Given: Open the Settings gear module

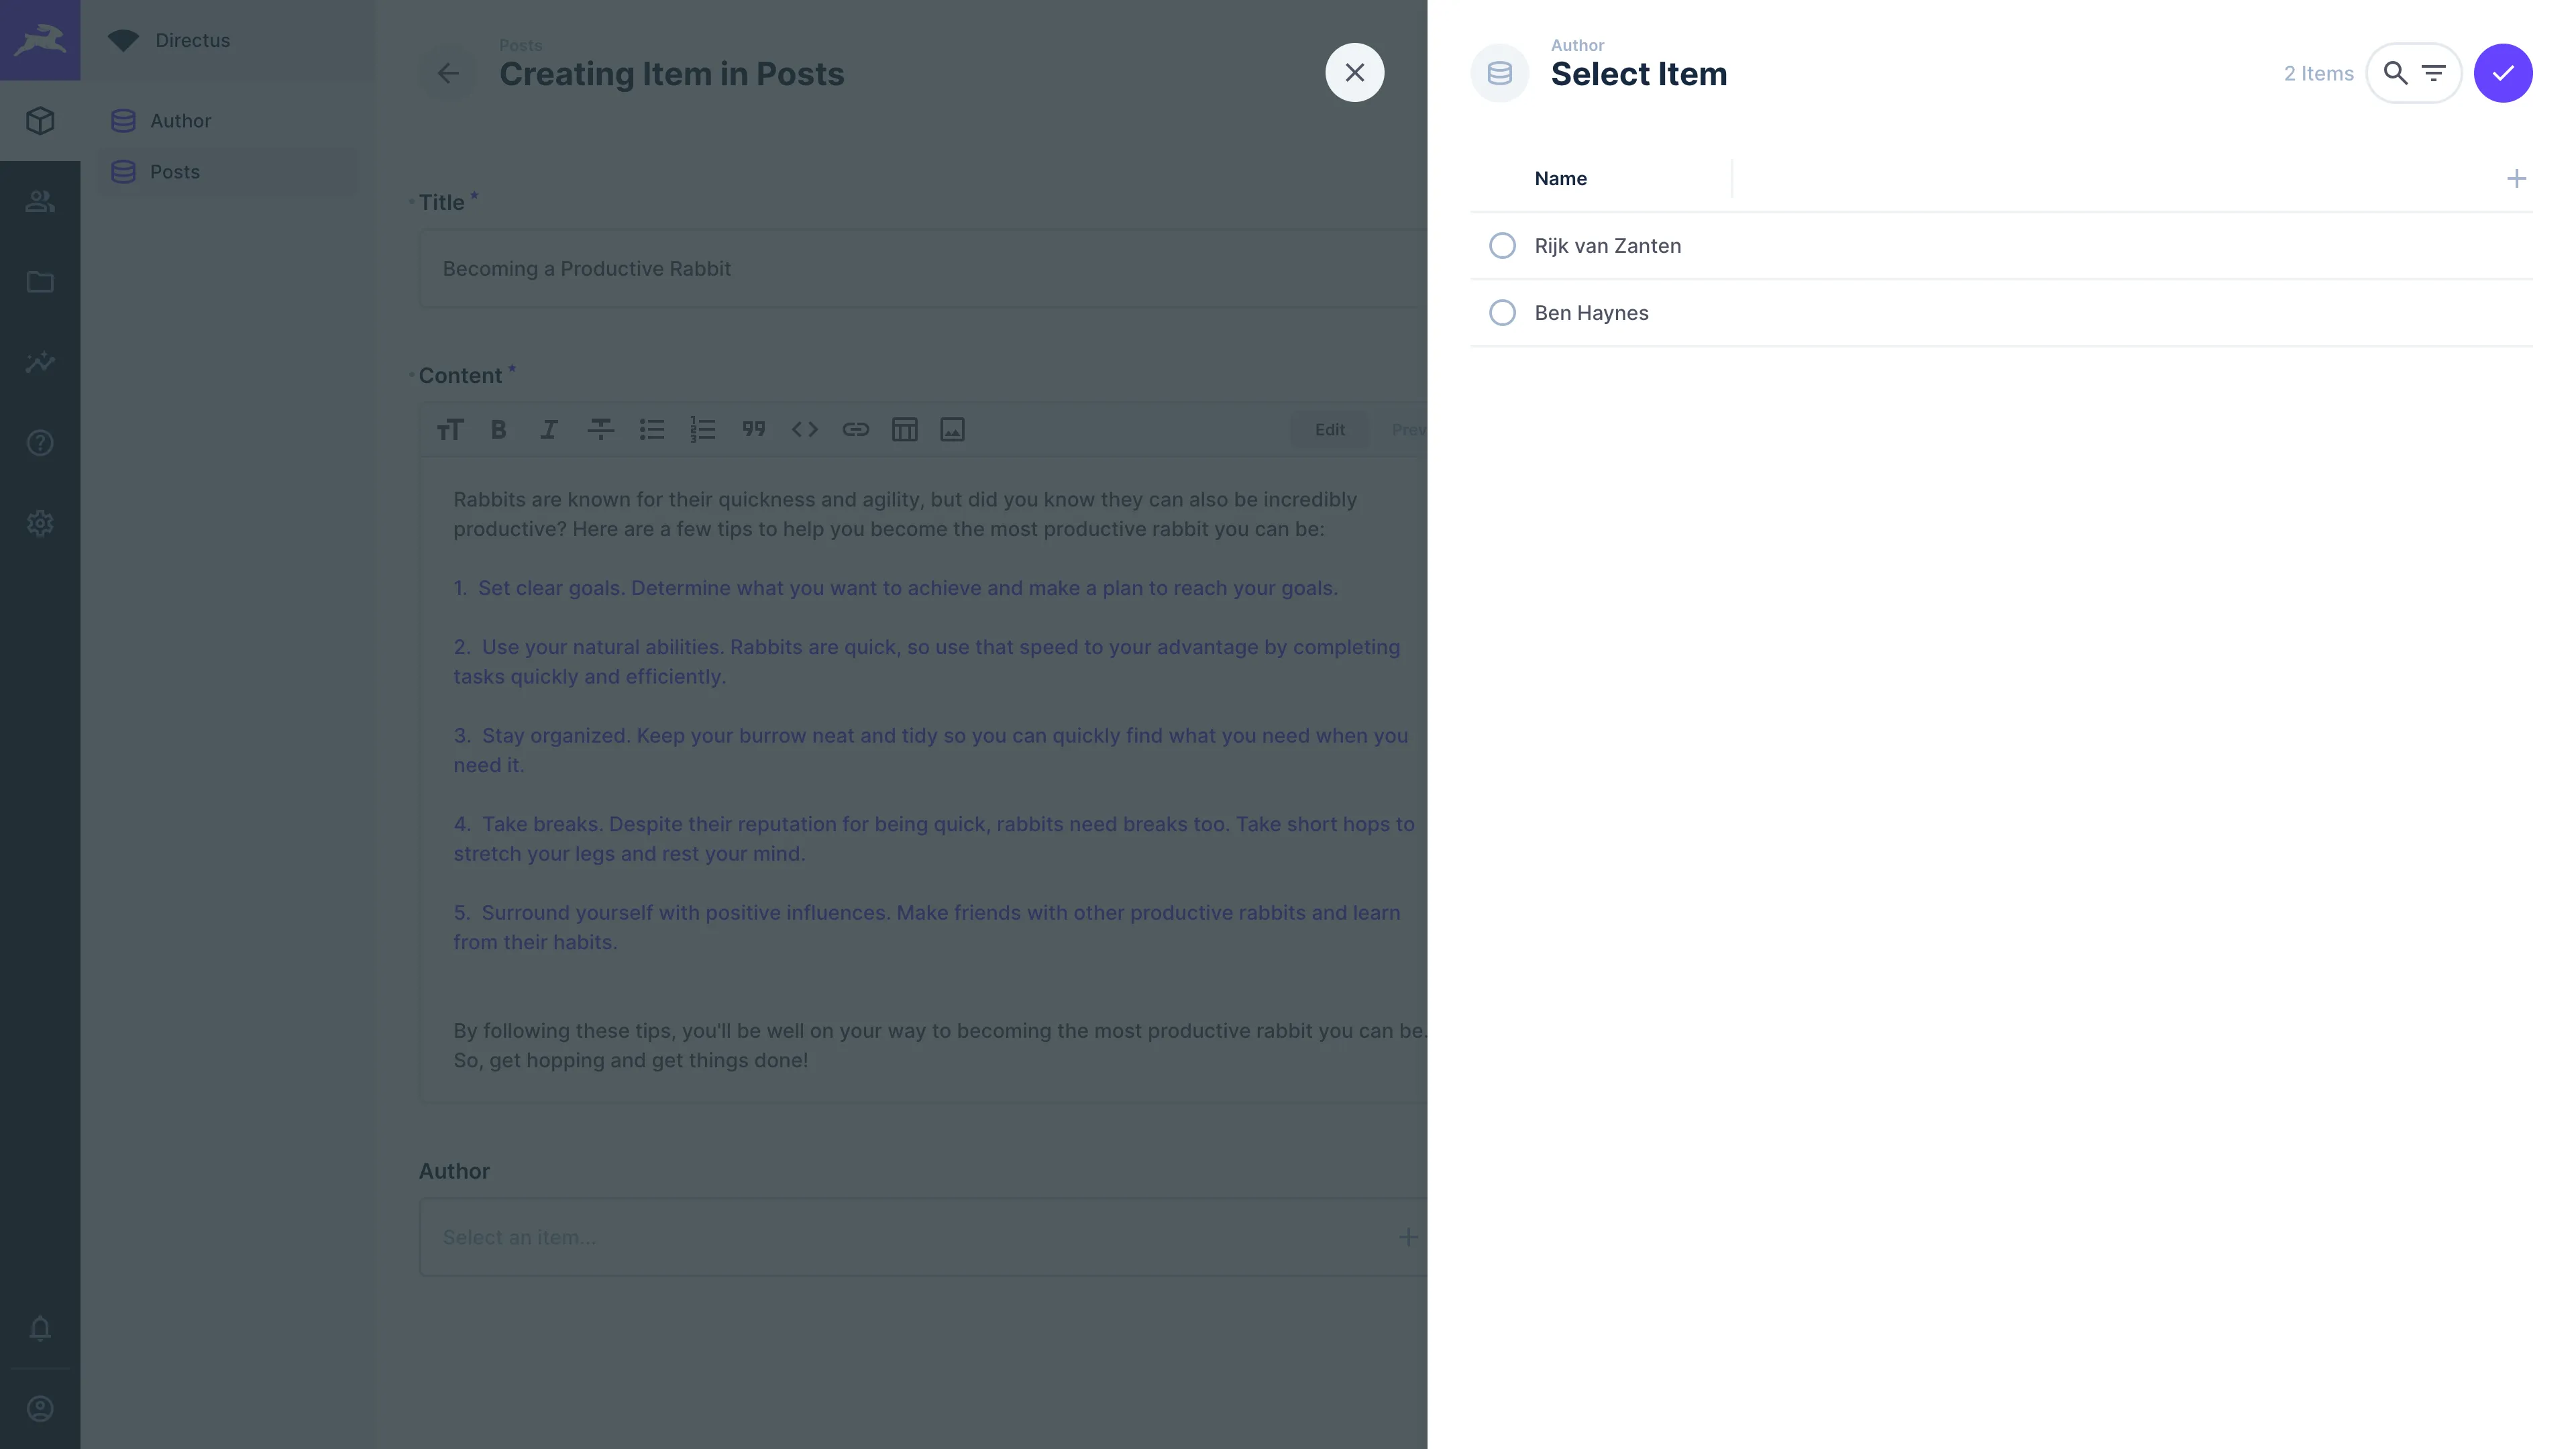Looking at the screenshot, I should click(x=40, y=523).
